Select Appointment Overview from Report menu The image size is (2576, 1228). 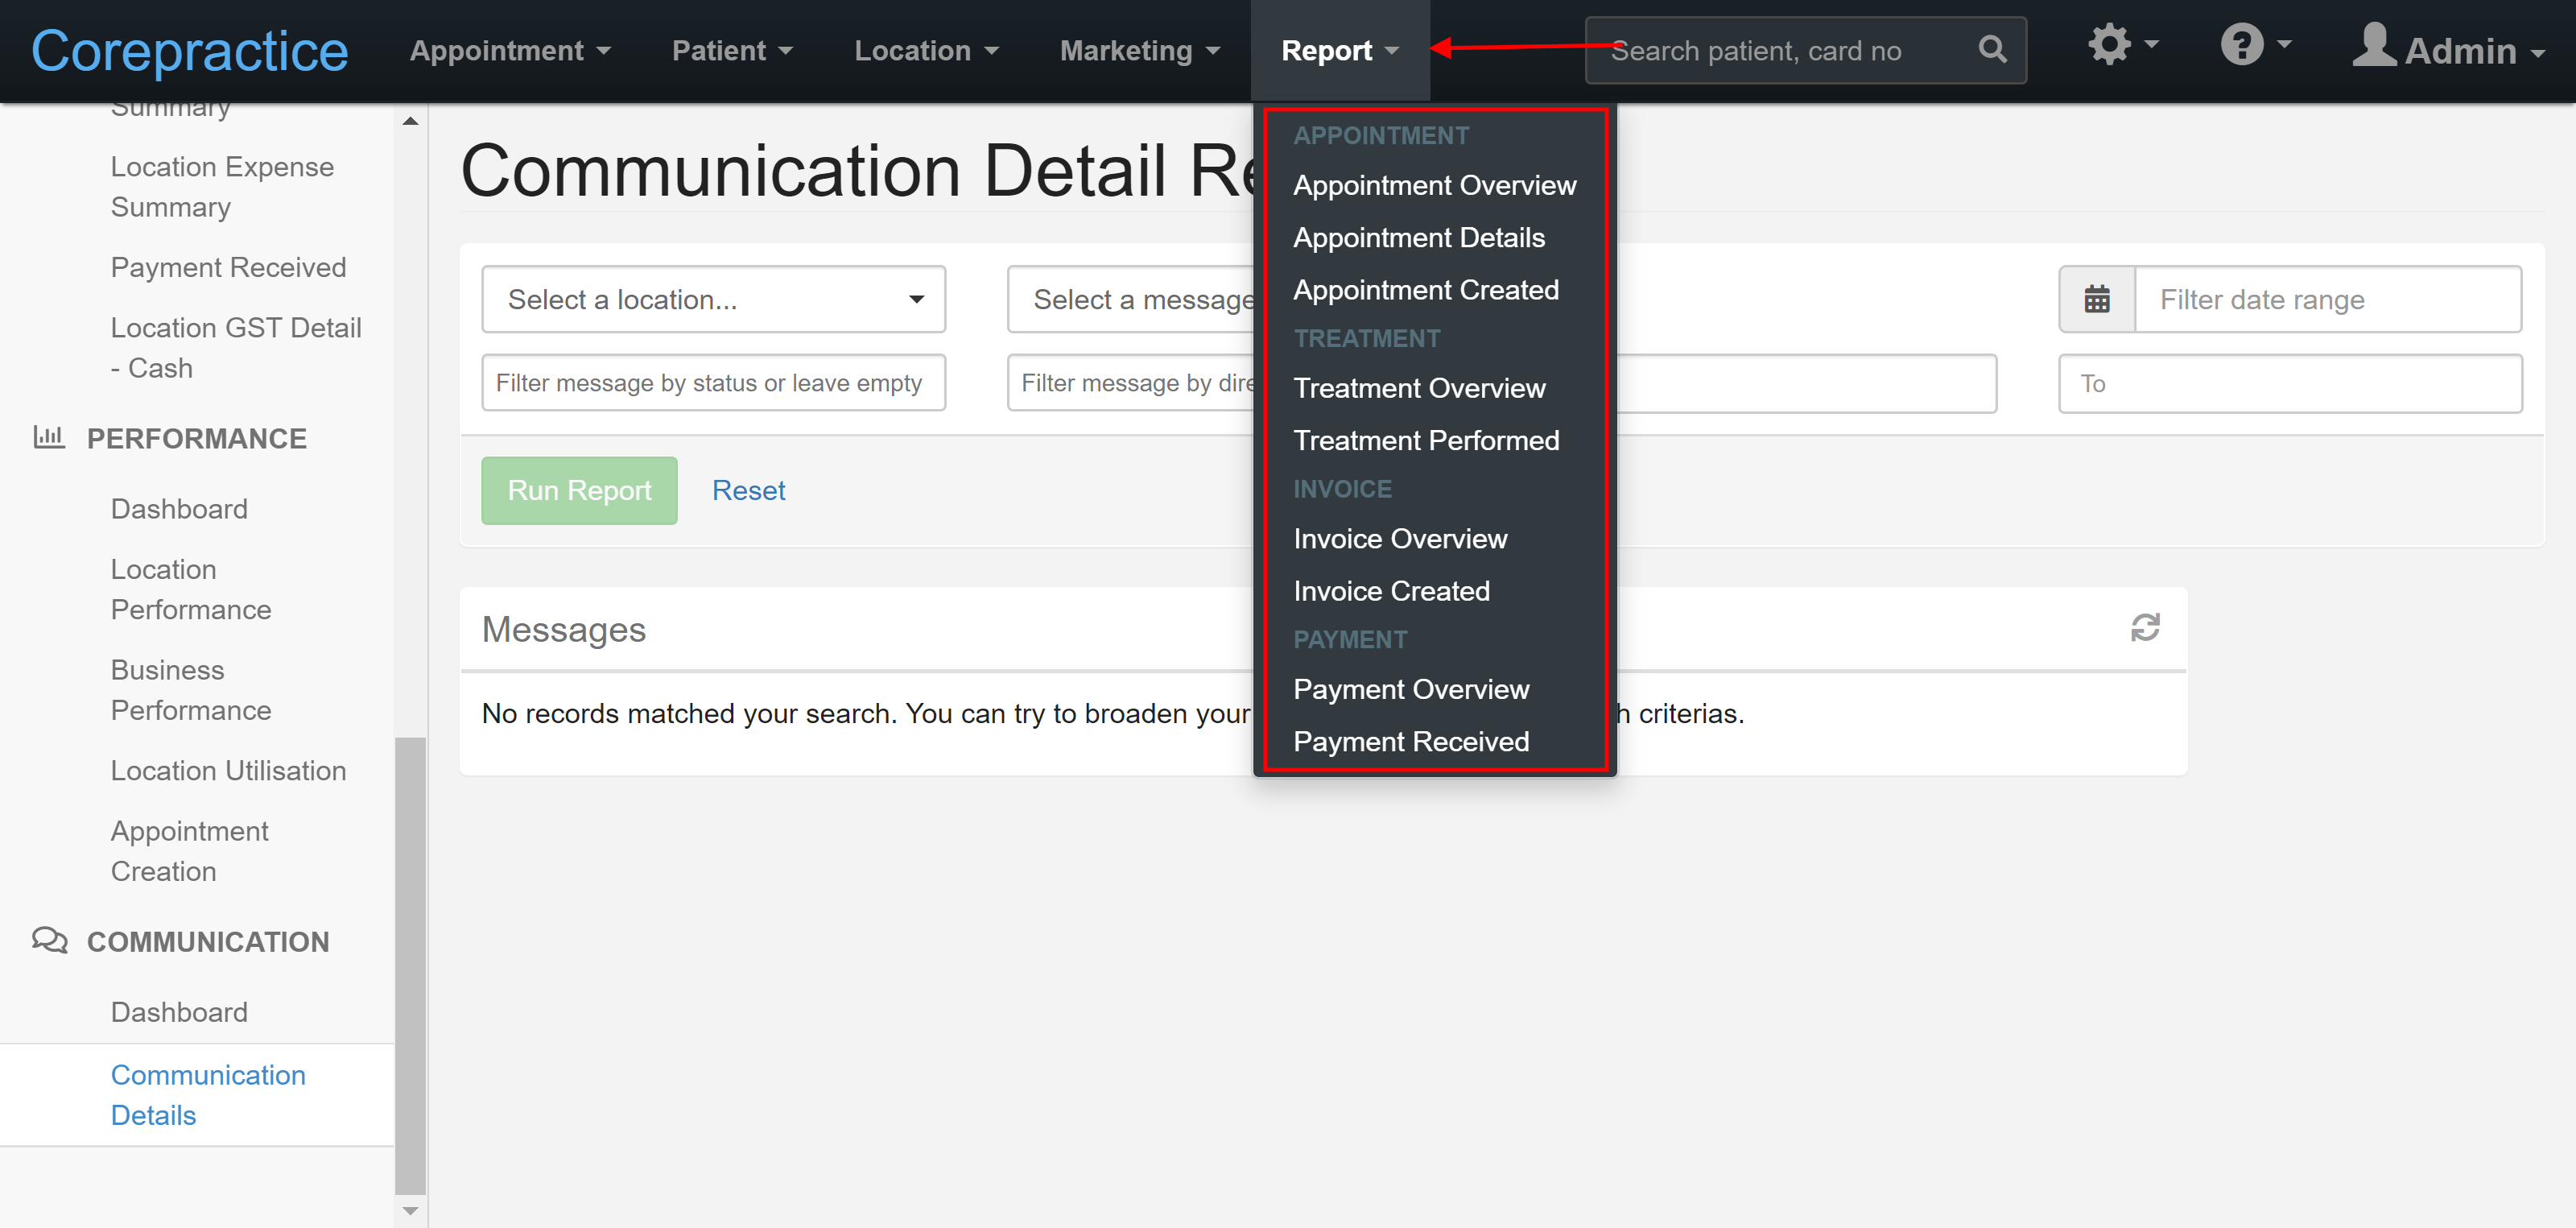[1434, 186]
